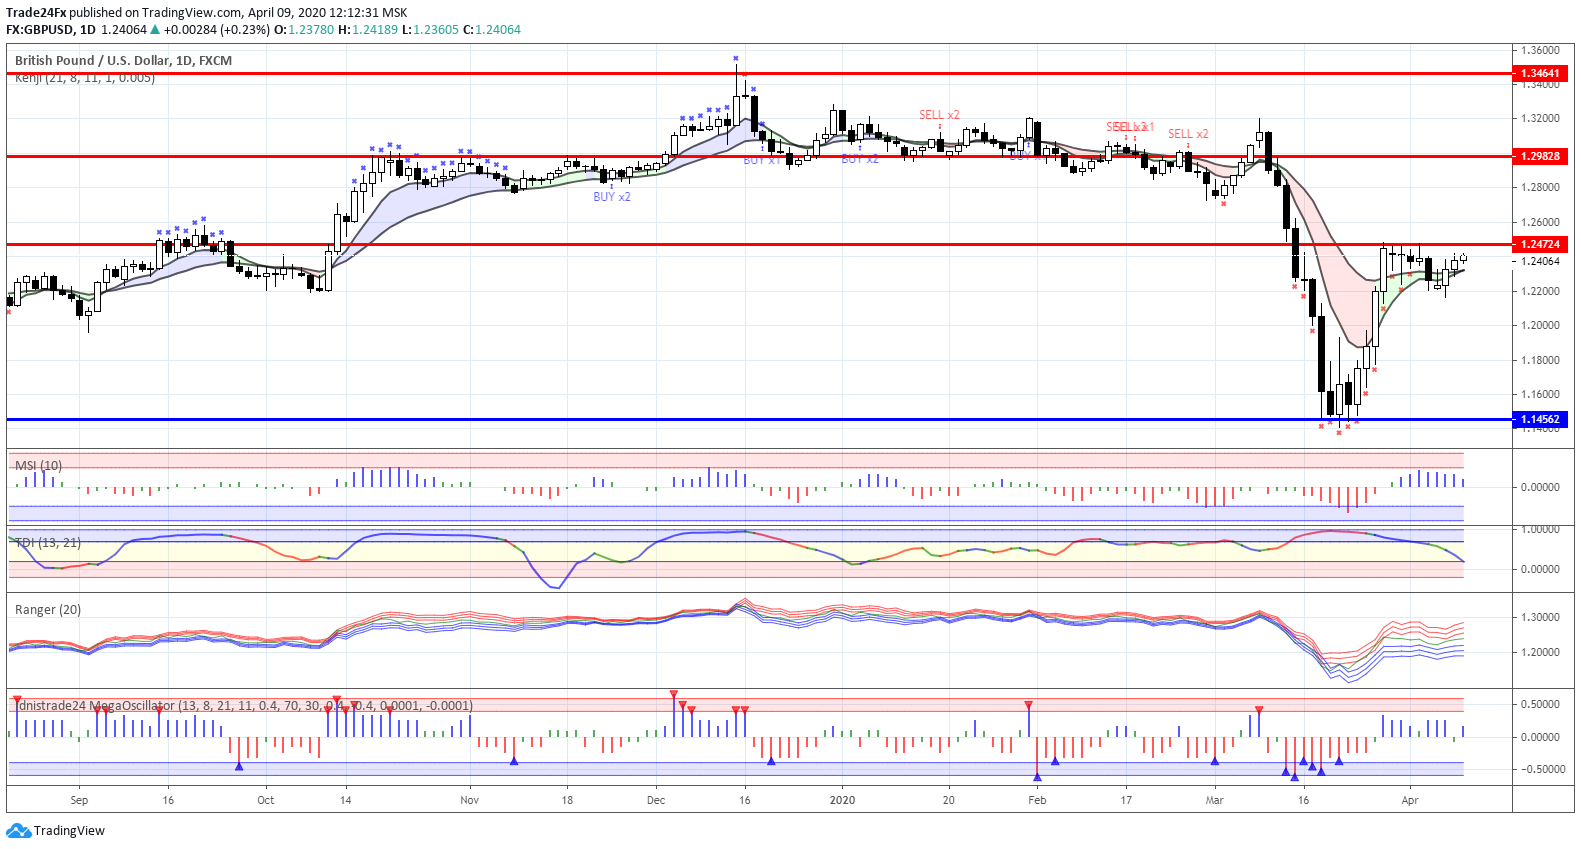Viewport: 1581px width, 849px height.
Task: Click the Trade24Fx author name
Action: [x=36, y=13]
